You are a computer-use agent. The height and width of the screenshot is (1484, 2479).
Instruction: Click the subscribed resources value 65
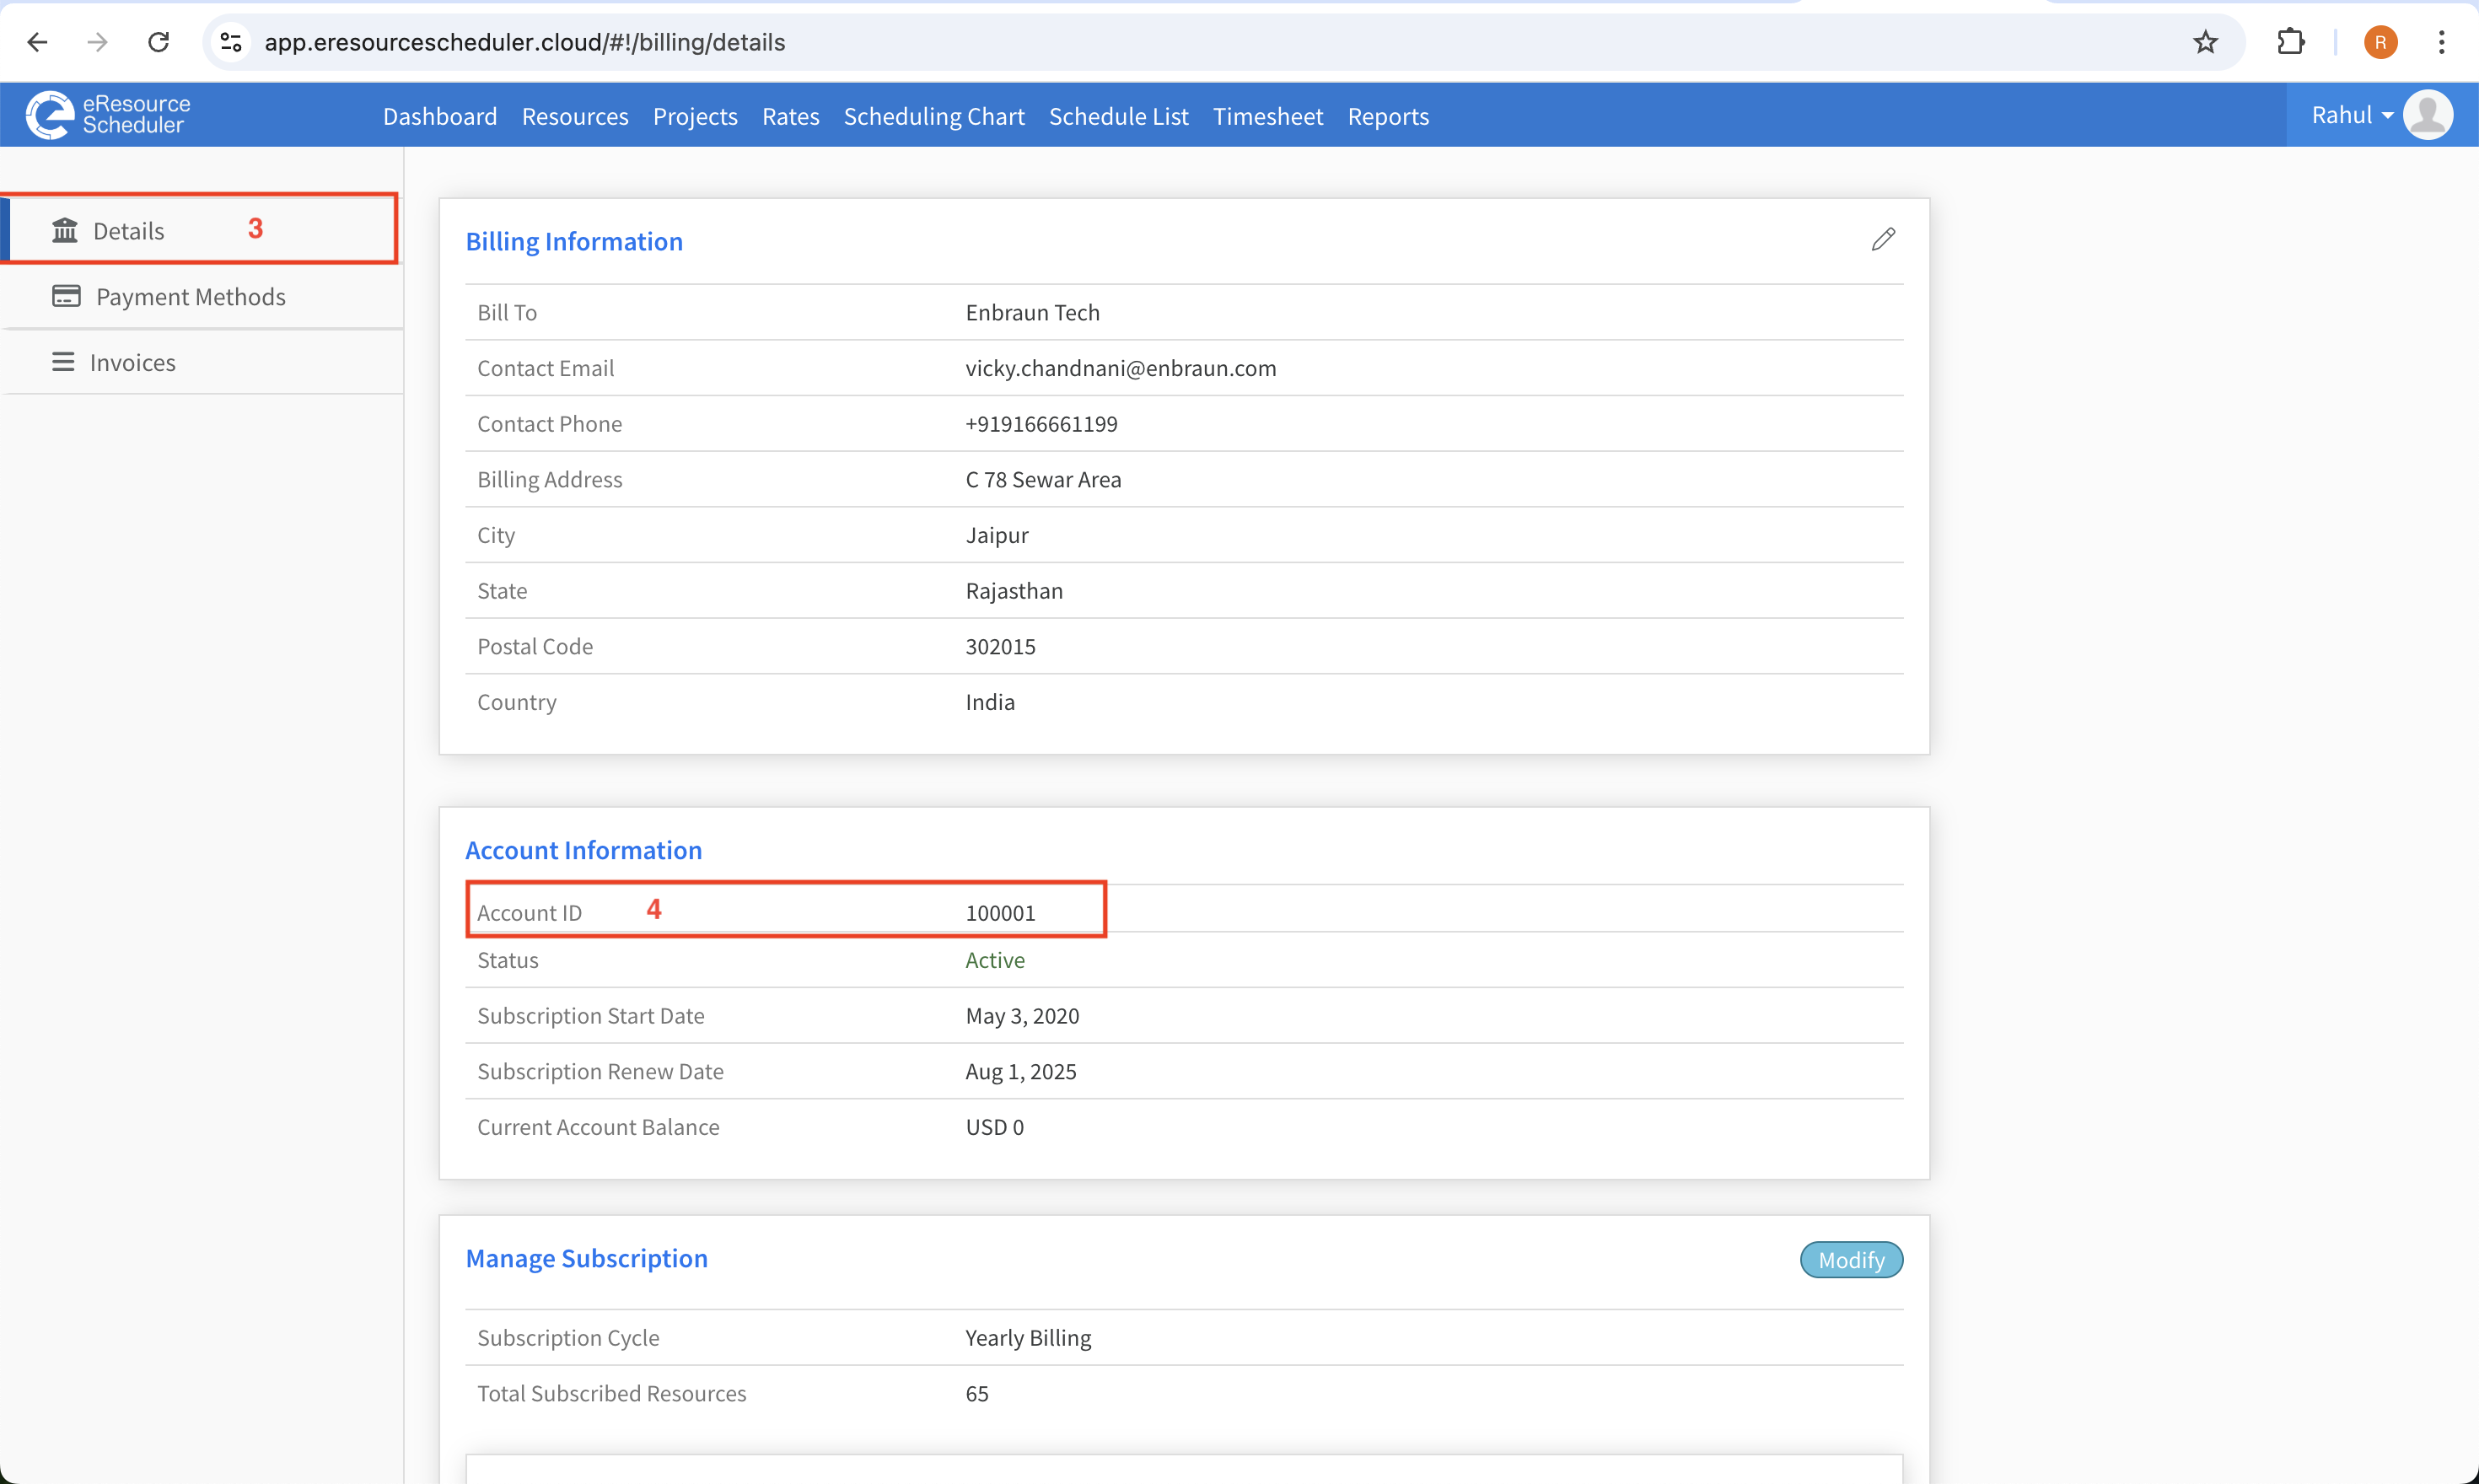click(x=977, y=1394)
